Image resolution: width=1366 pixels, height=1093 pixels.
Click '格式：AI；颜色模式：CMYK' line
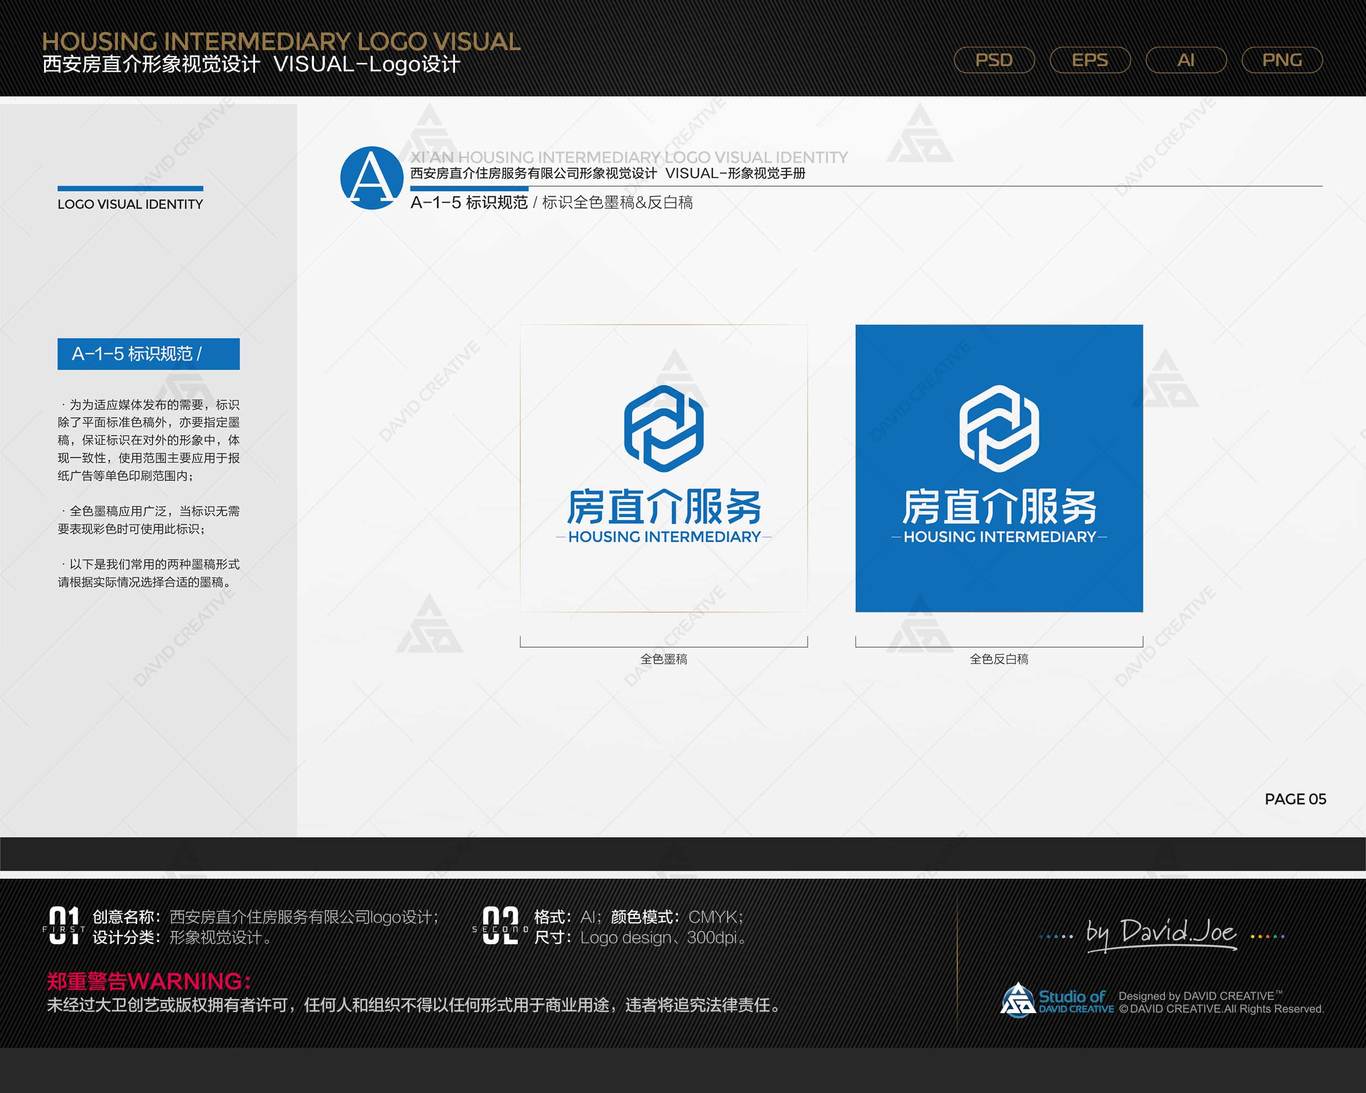coord(639,917)
